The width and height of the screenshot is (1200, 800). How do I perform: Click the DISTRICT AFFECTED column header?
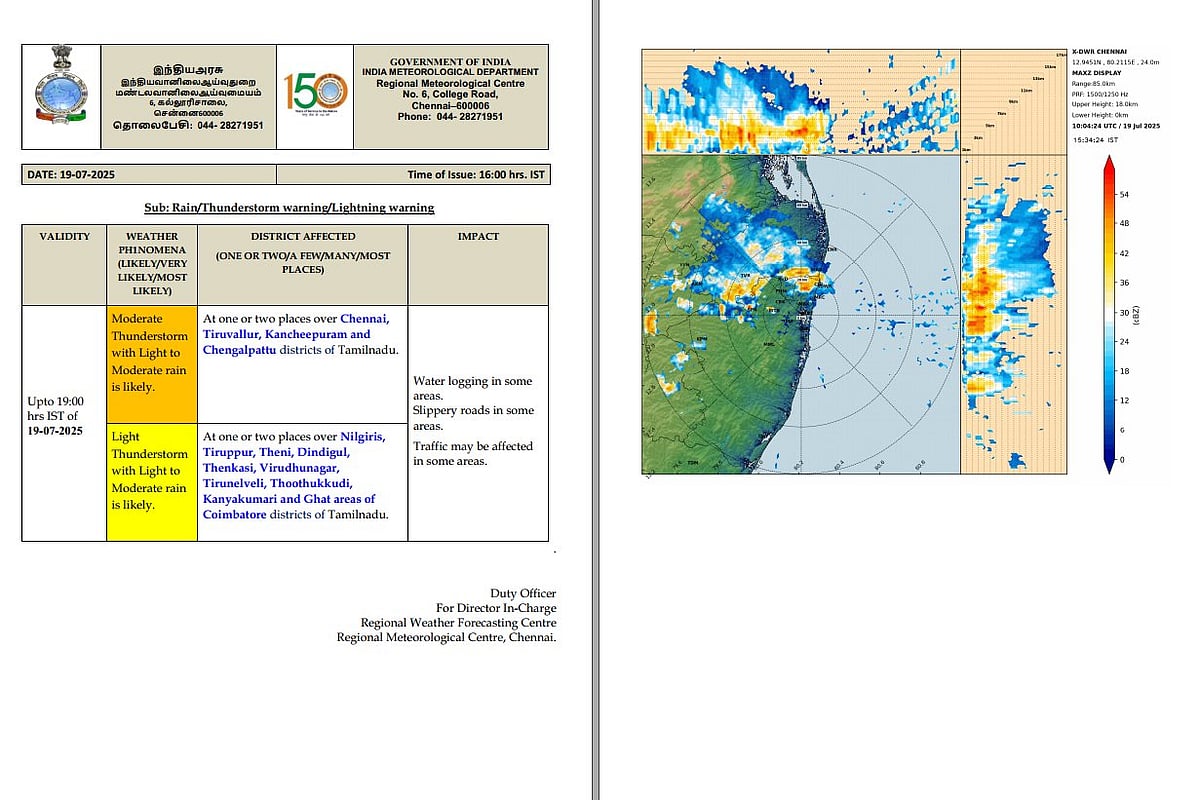[x=302, y=237]
